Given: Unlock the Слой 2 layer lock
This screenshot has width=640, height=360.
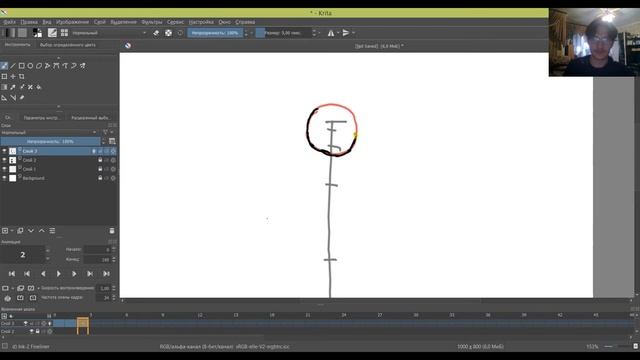Looking at the screenshot, I should (x=100, y=160).
